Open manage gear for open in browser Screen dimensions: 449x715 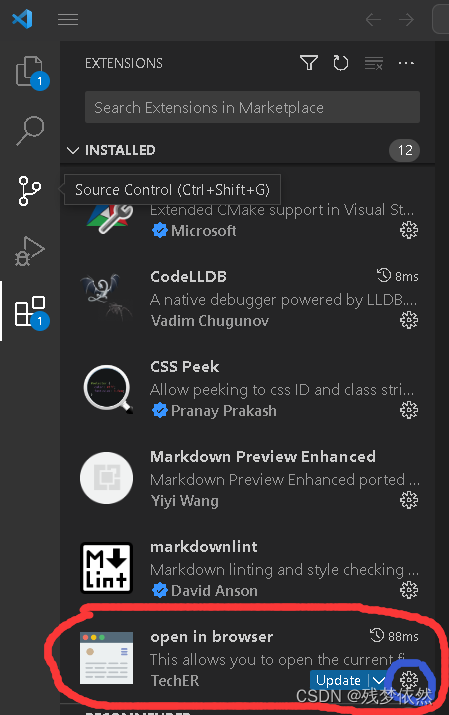pos(409,680)
